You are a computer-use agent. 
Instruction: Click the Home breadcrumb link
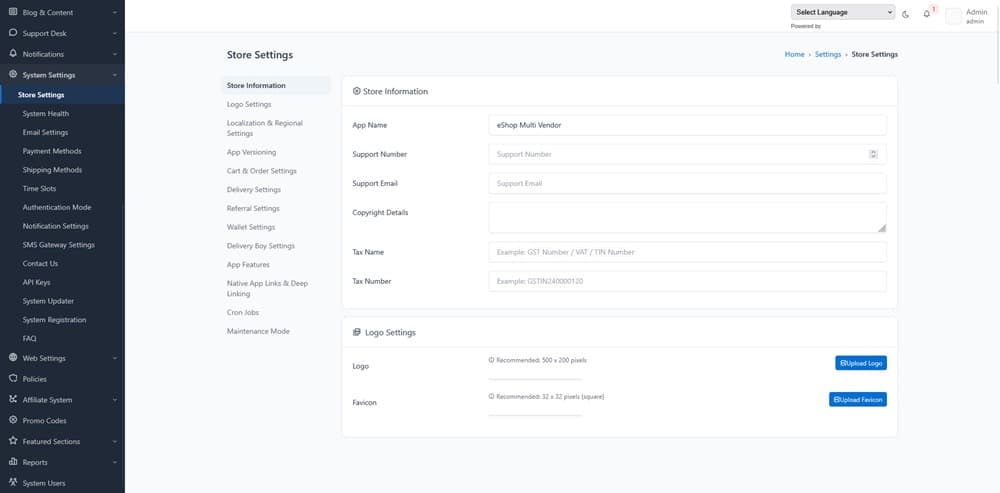click(x=794, y=54)
